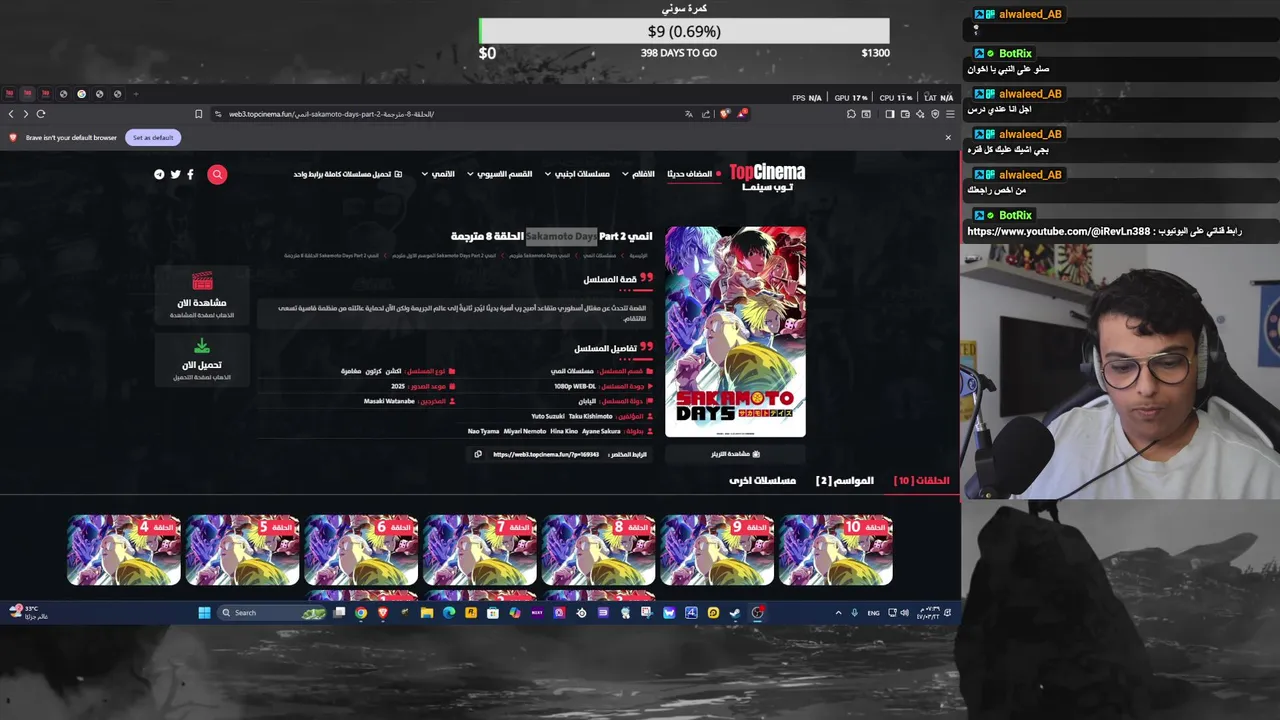Open episode 5 thumbnail
Viewport: 1280px width, 720px height.
pos(242,550)
